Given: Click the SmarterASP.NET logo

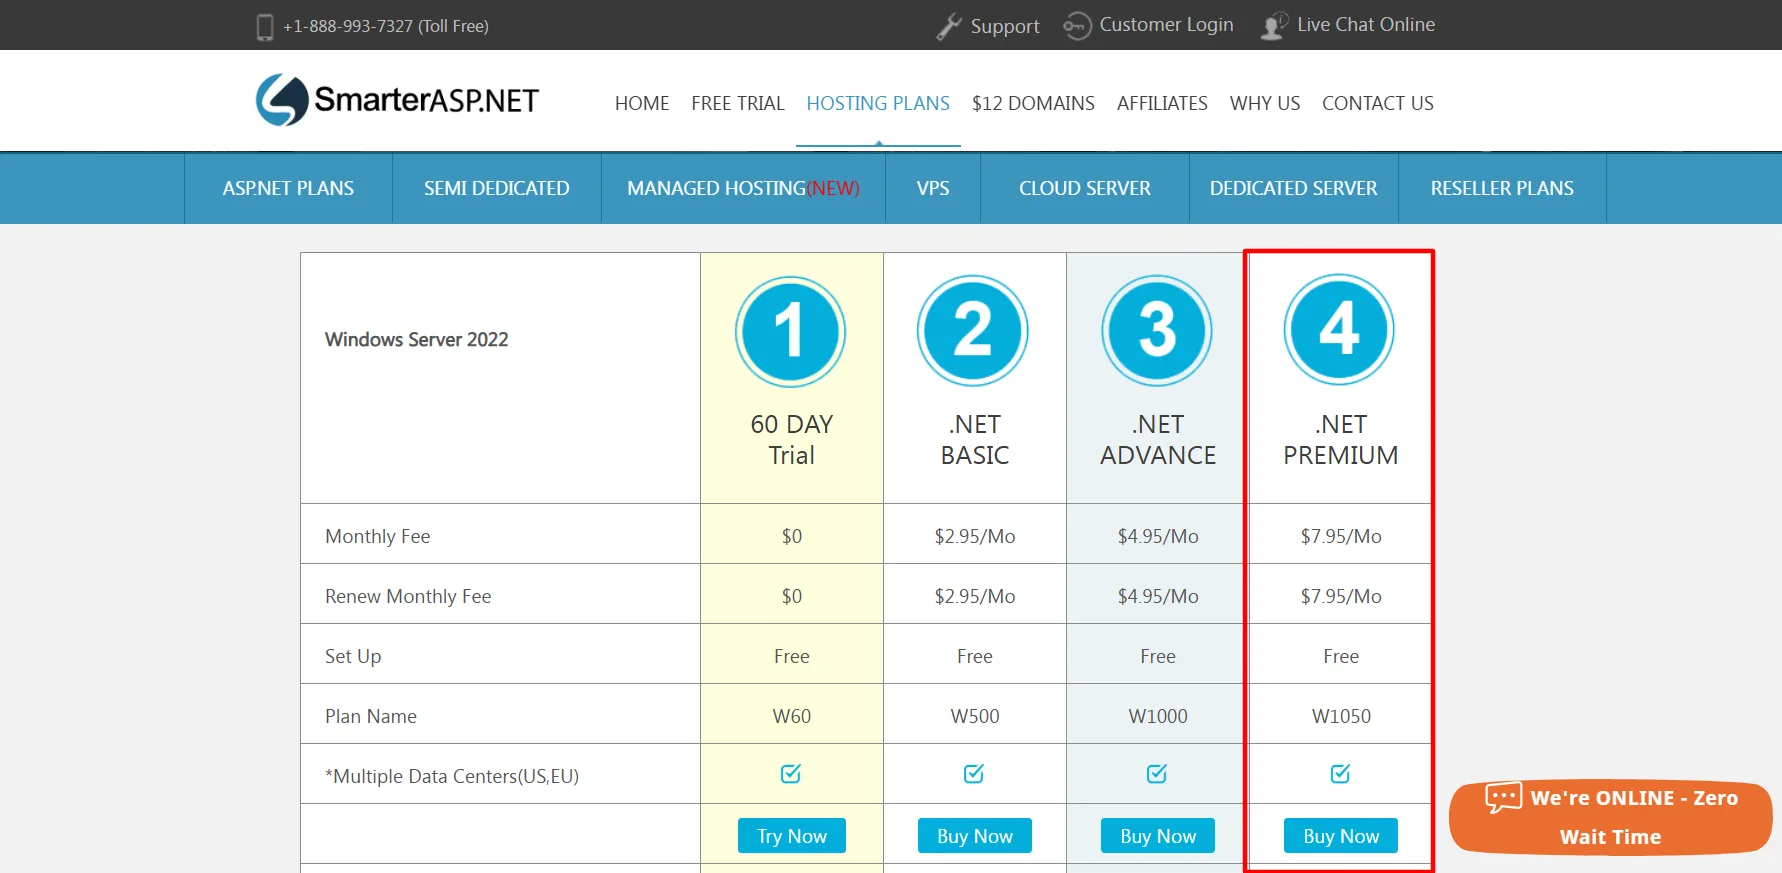Looking at the screenshot, I should click(x=397, y=100).
